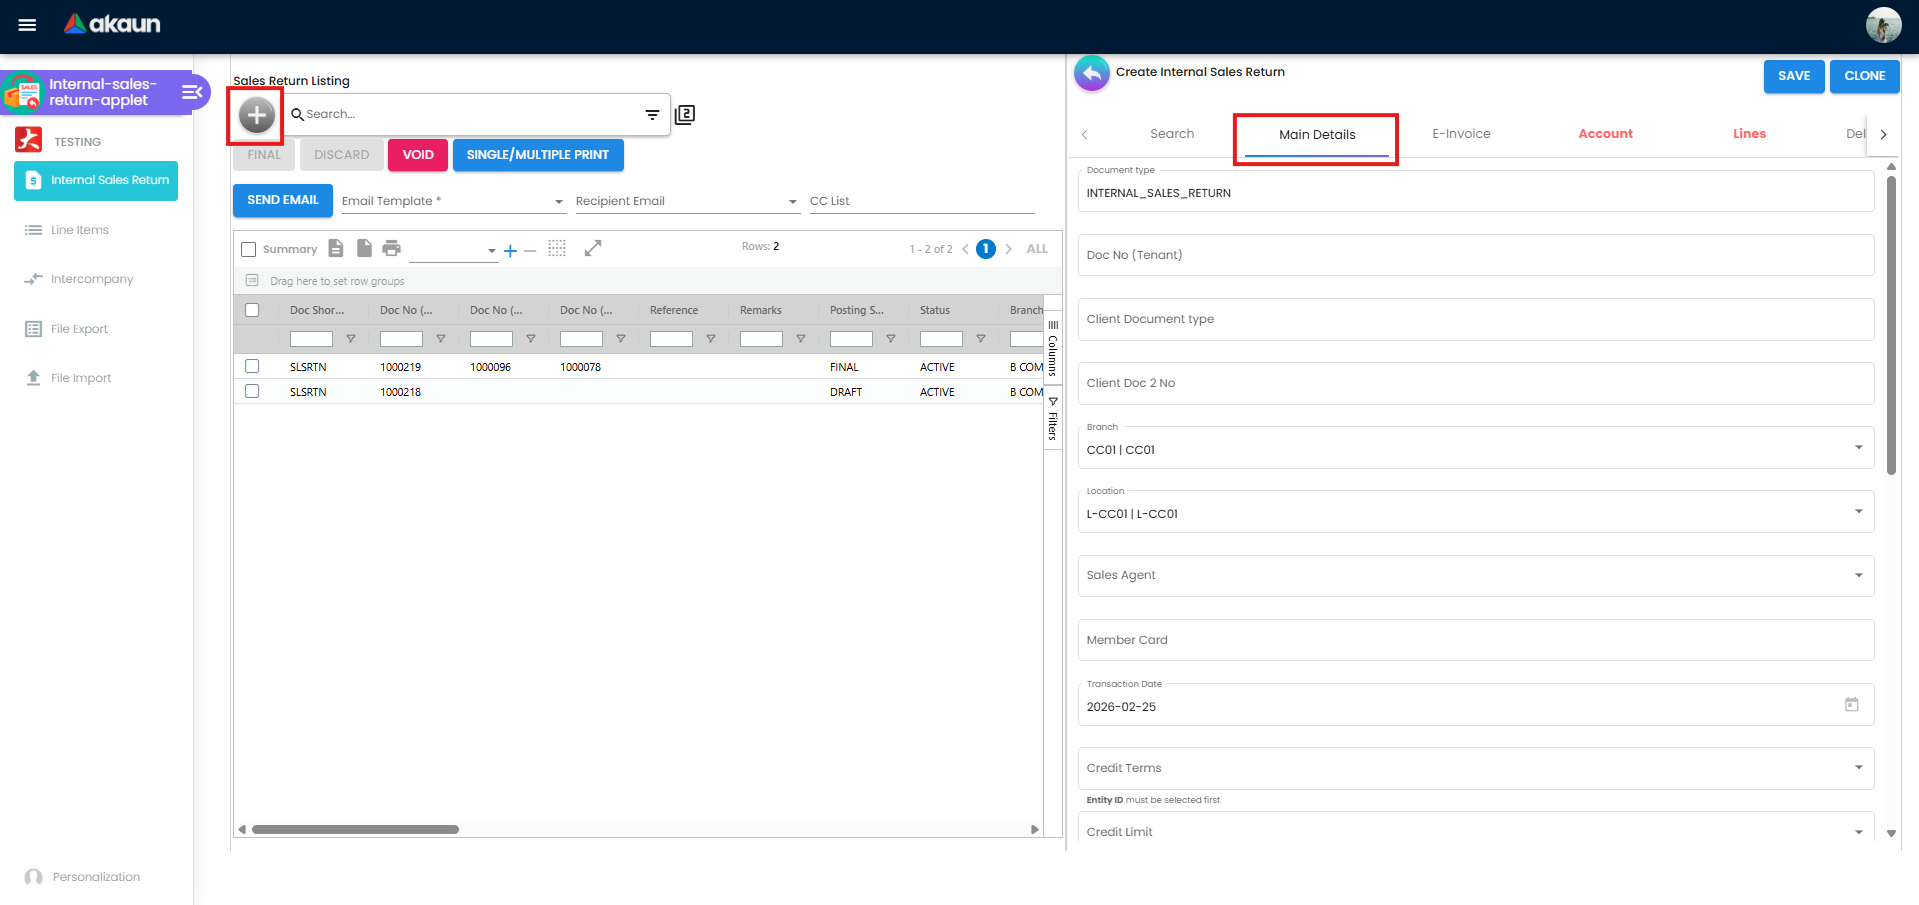Open the filter icon in the search bar
The height and width of the screenshot is (905, 1919).
click(x=652, y=114)
